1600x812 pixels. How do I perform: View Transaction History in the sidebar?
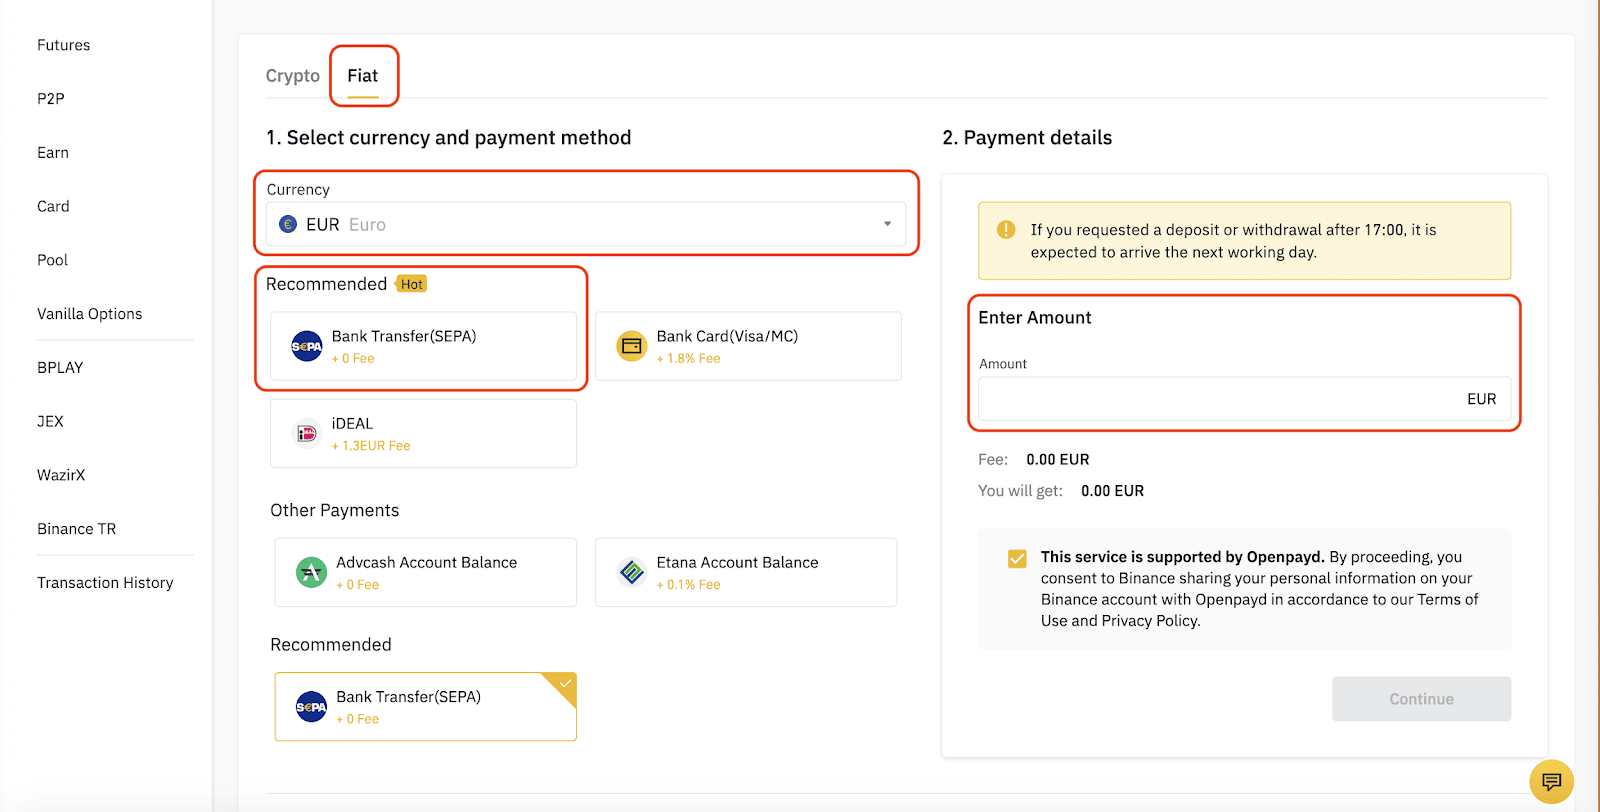(x=105, y=583)
